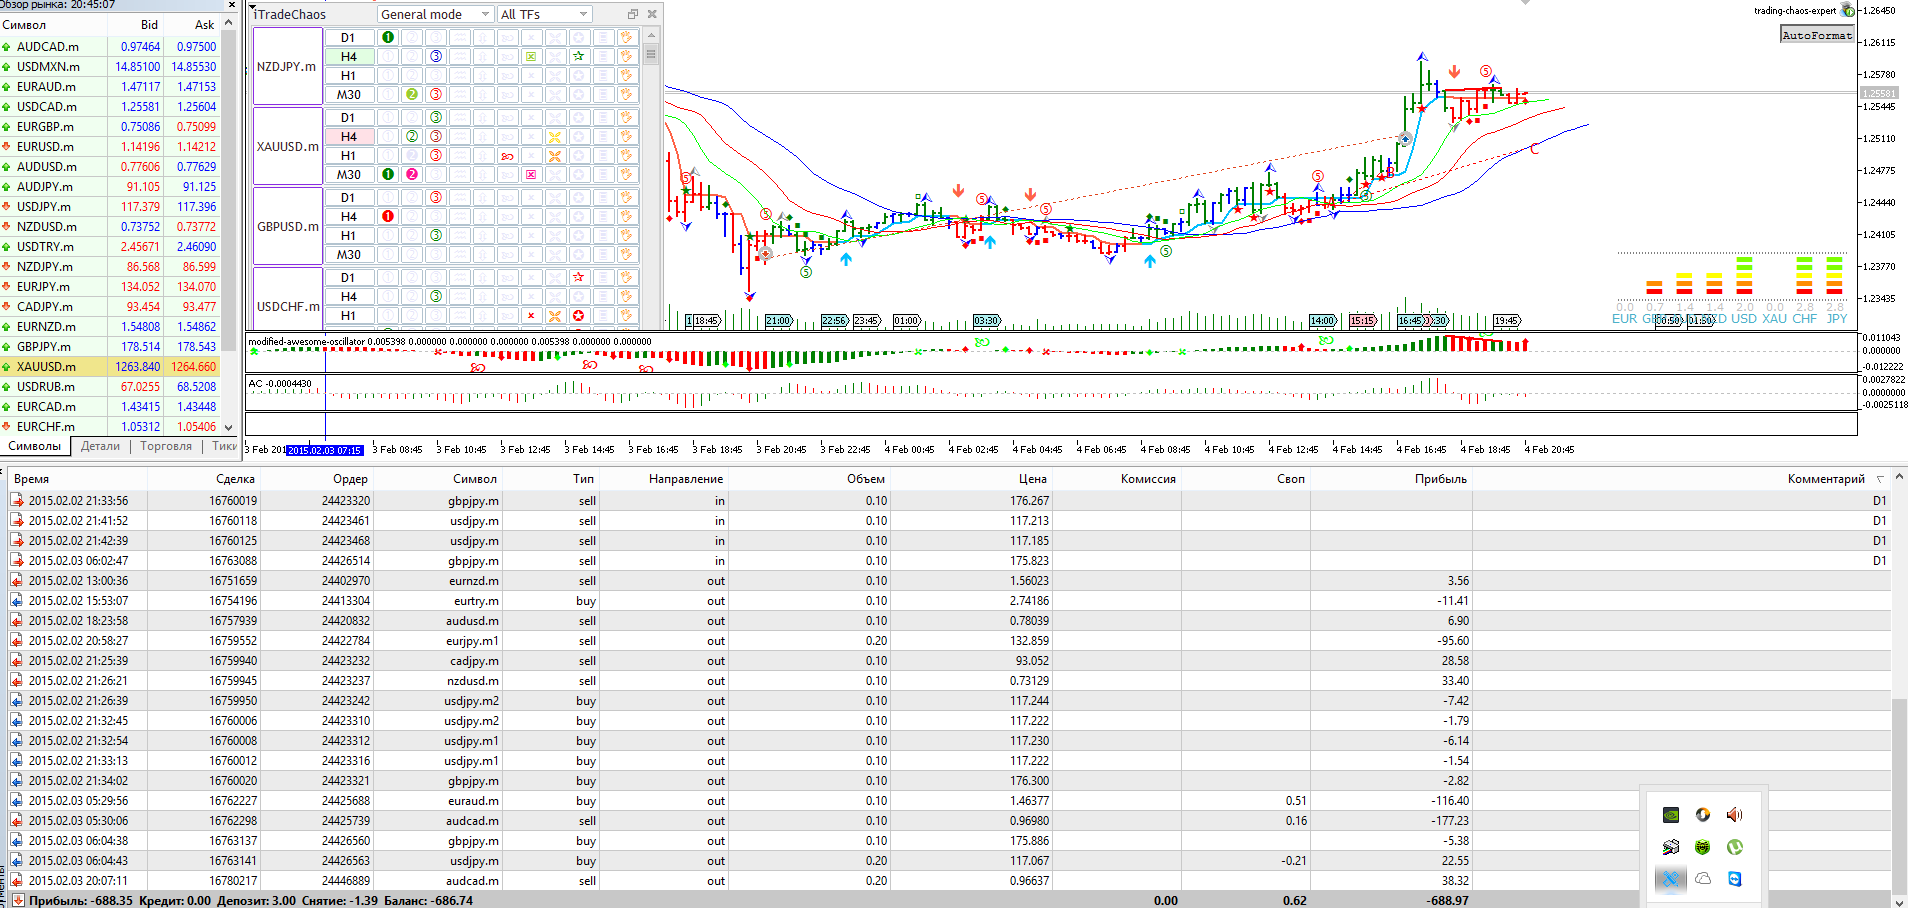1908x908 pixels.
Task: Click the hand icon in GBPUSD.m M30 row
Action: pyautogui.click(x=626, y=254)
